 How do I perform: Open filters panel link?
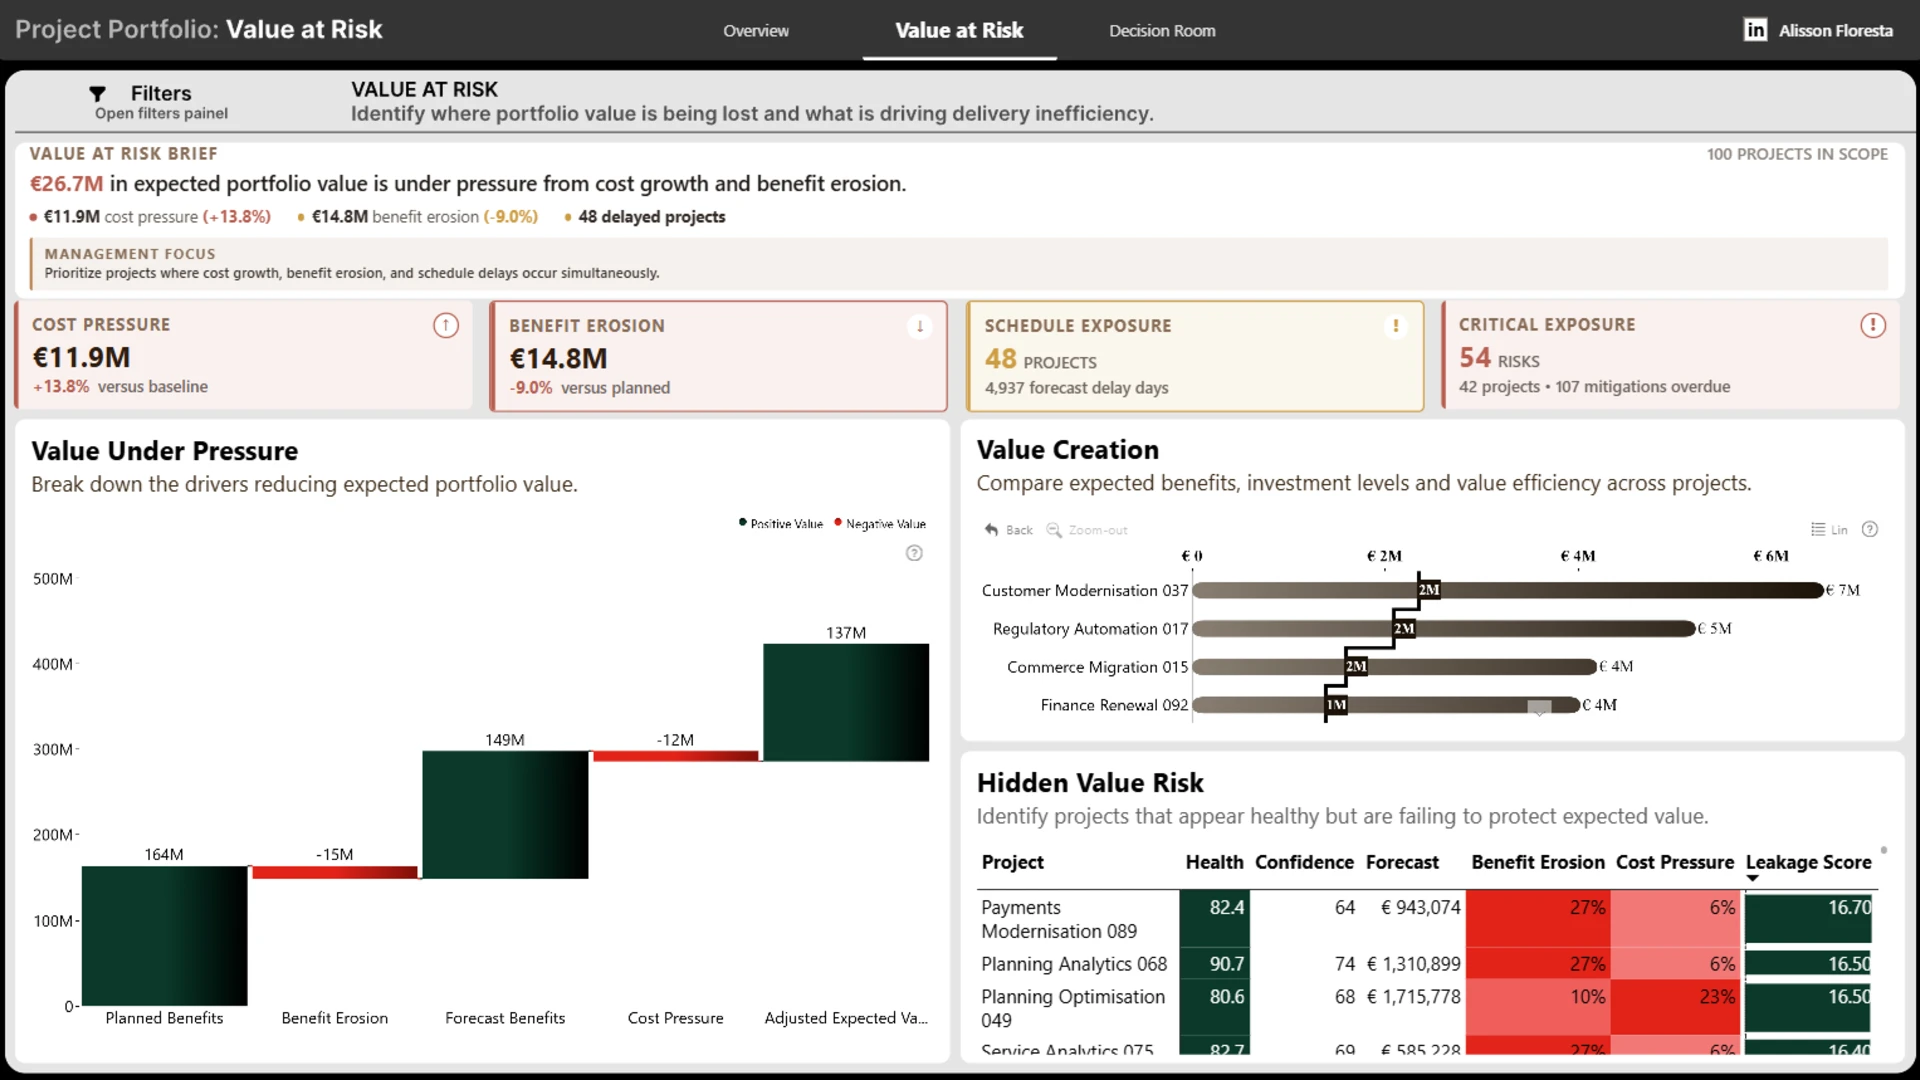(161, 113)
